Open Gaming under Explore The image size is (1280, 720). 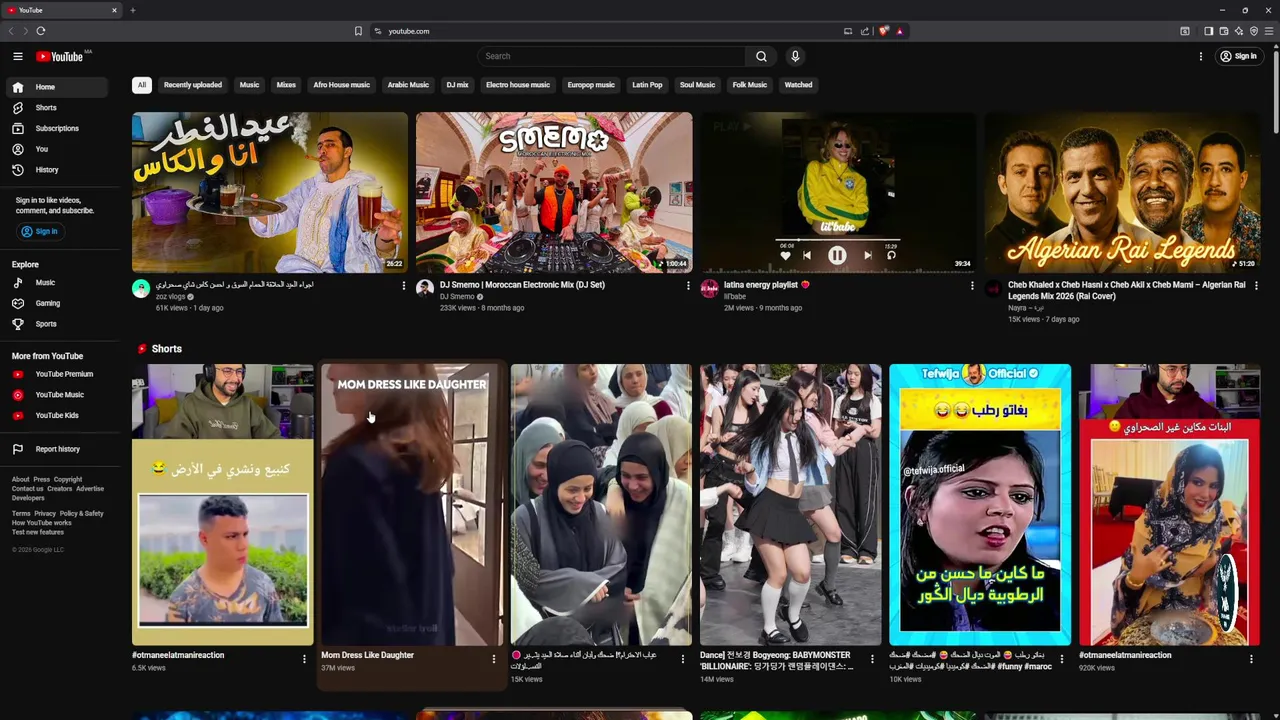[x=56, y=303]
